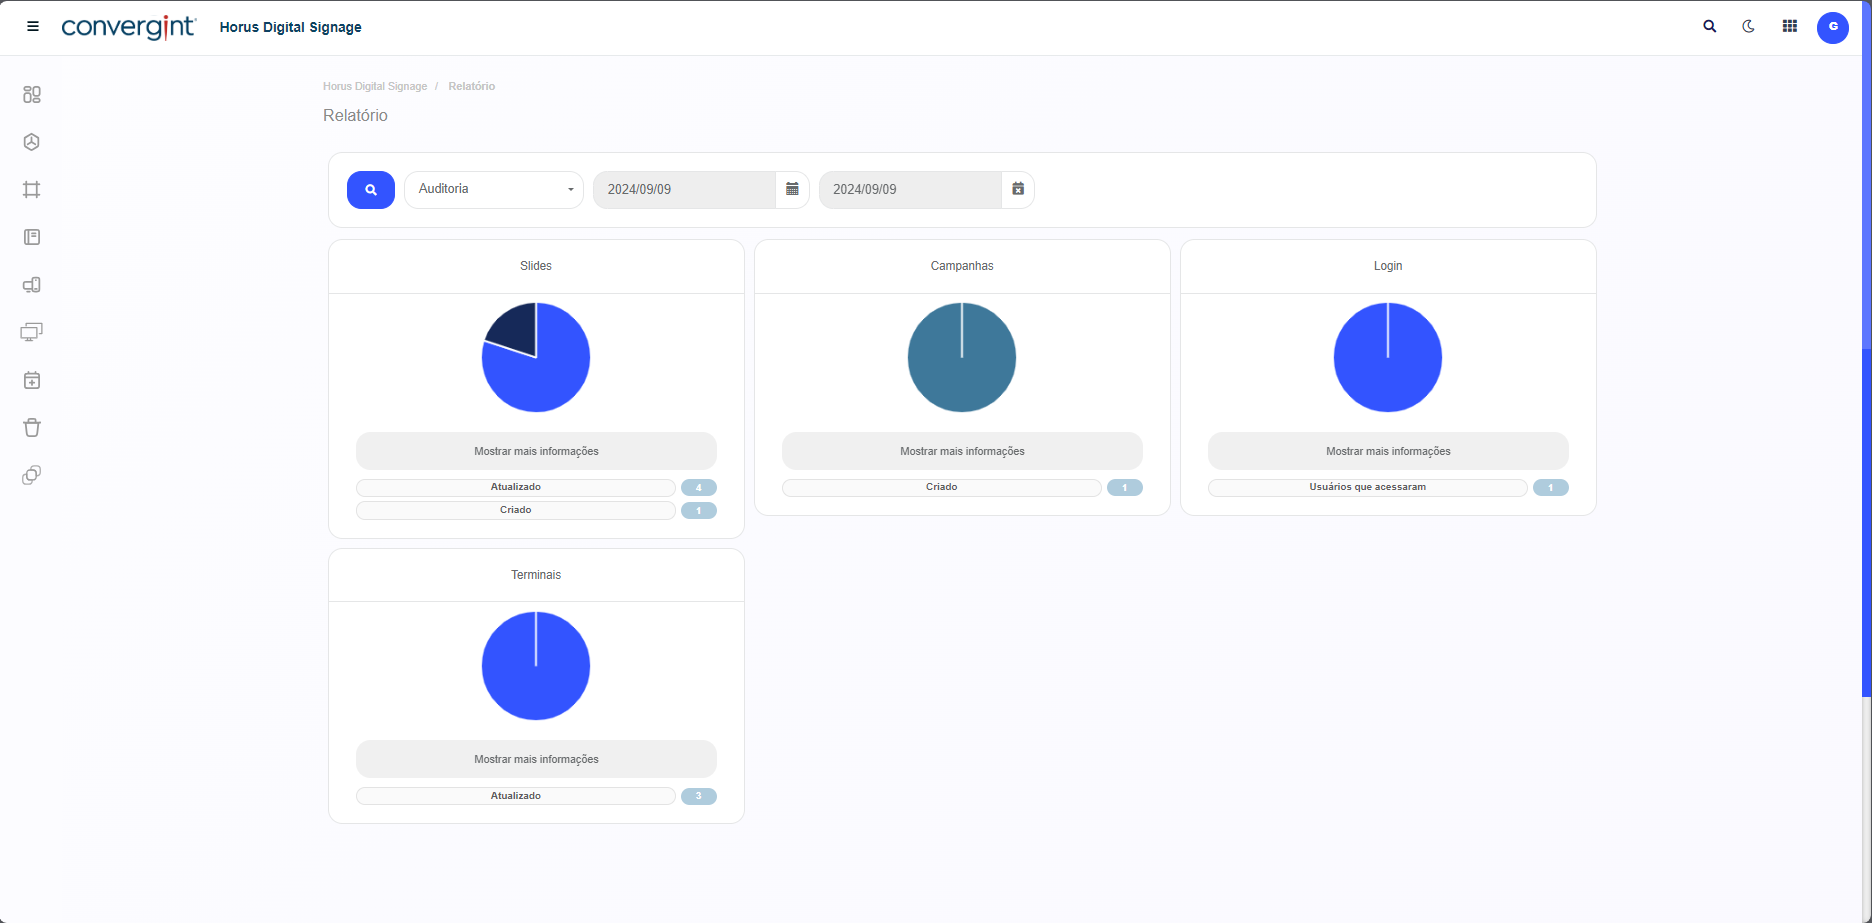
Task: Open the user avatar profile menu
Action: click(x=1832, y=27)
